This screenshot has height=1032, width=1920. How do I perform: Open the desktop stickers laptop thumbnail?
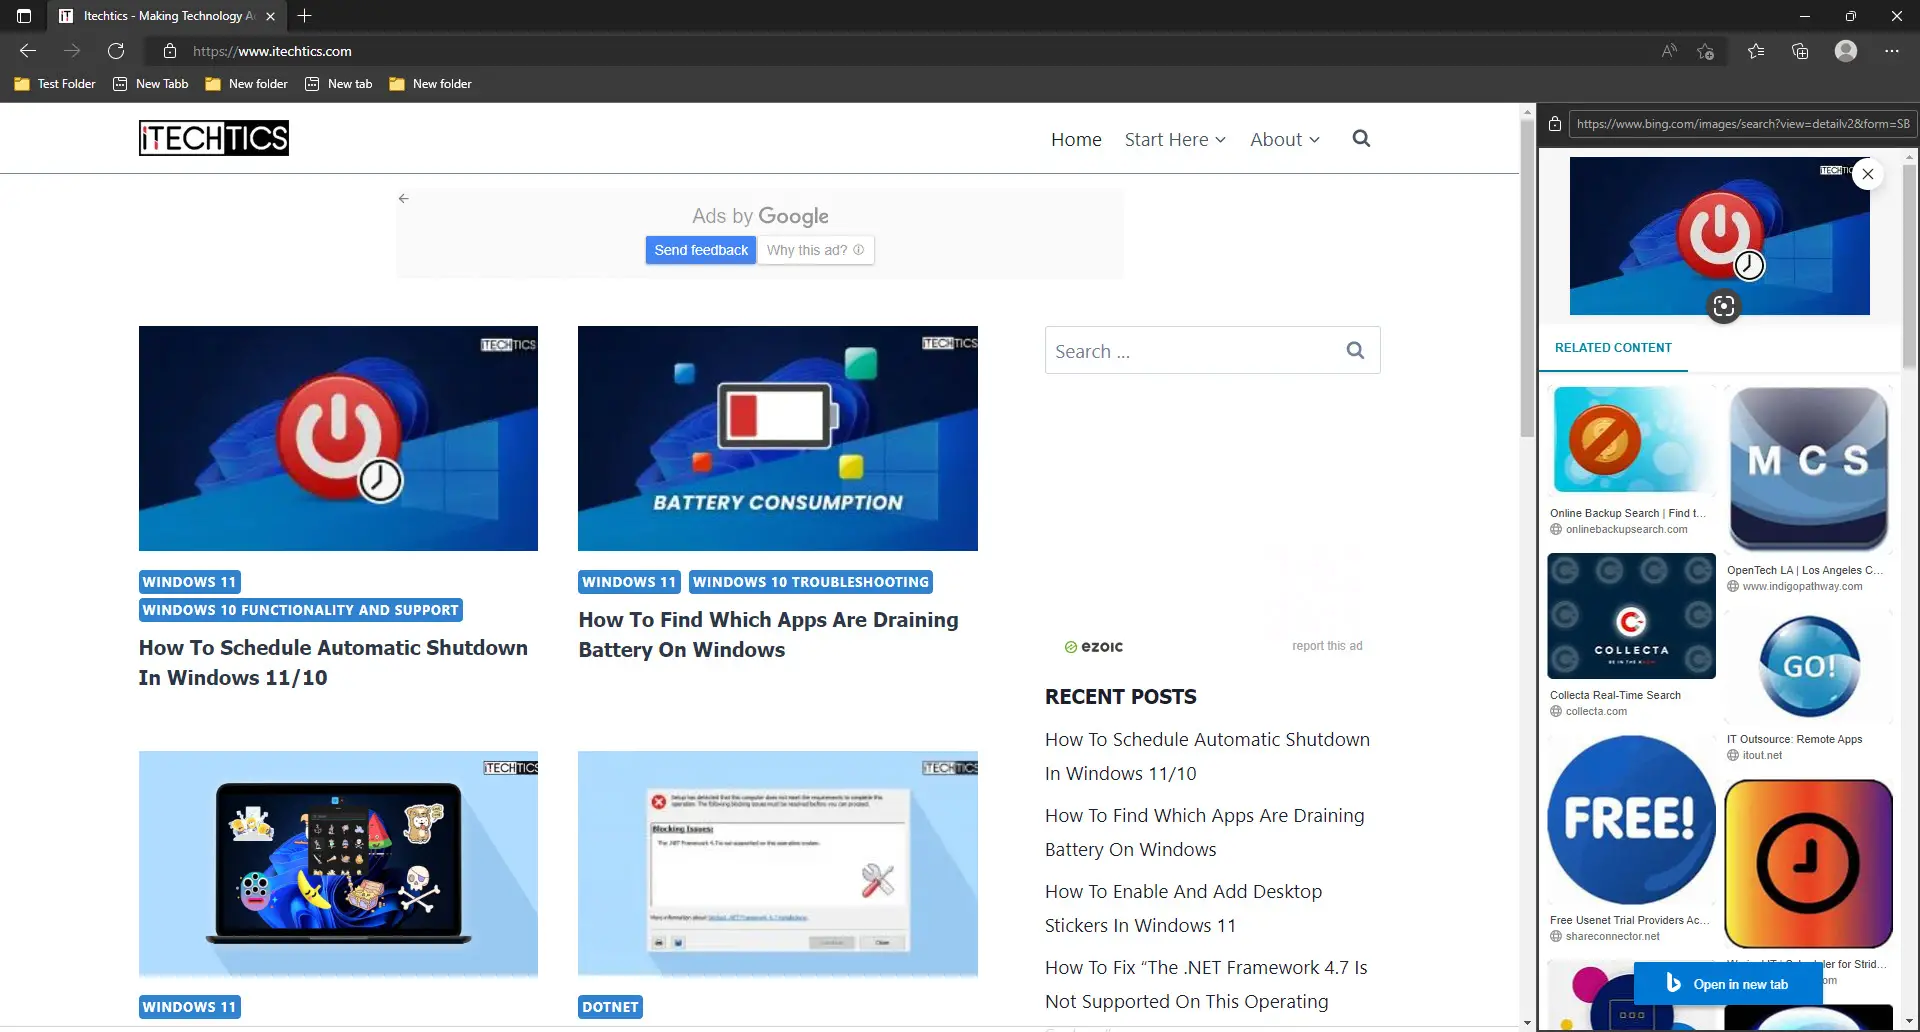tap(338, 864)
